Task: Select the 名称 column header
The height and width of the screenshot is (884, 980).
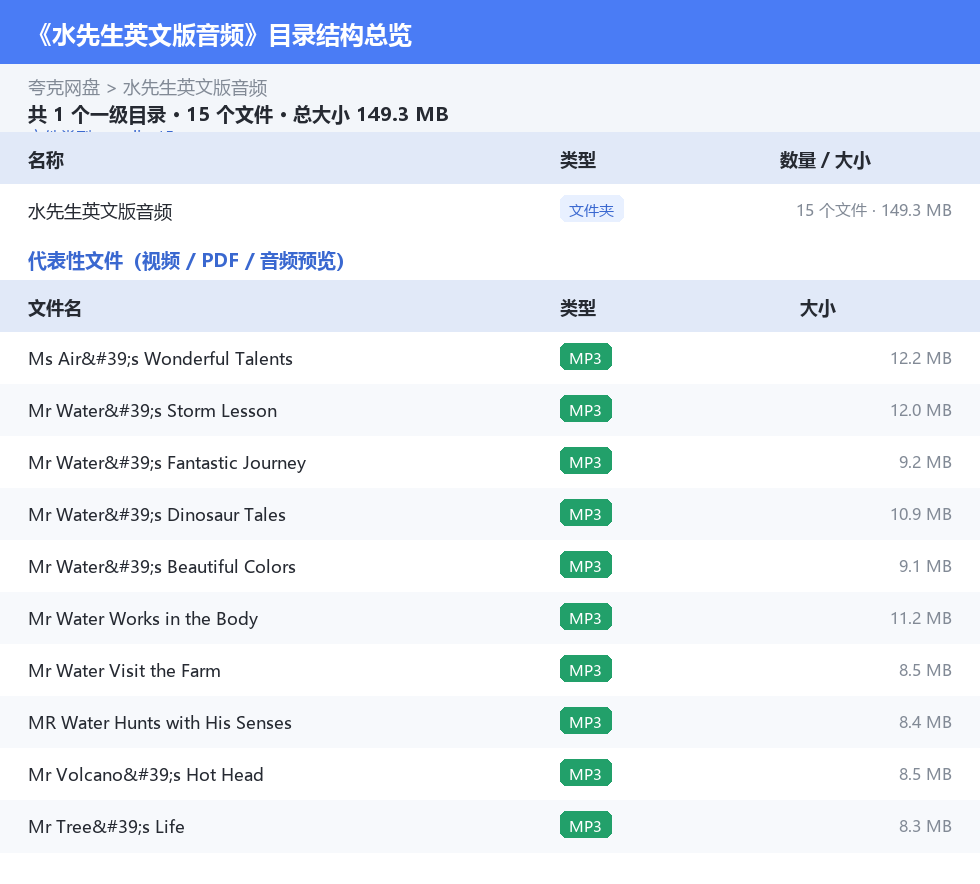Action: click(x=46, y=160)
